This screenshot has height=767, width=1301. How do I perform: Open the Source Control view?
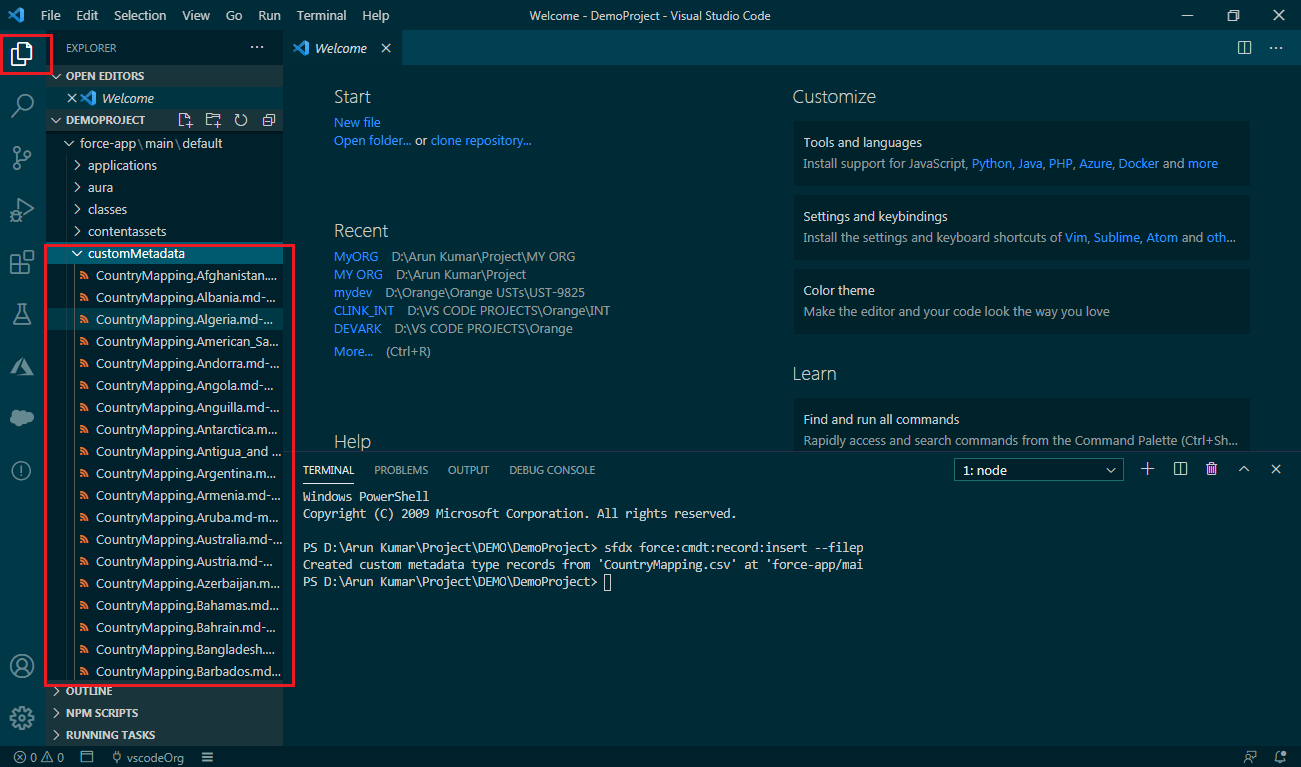point(22,157)
